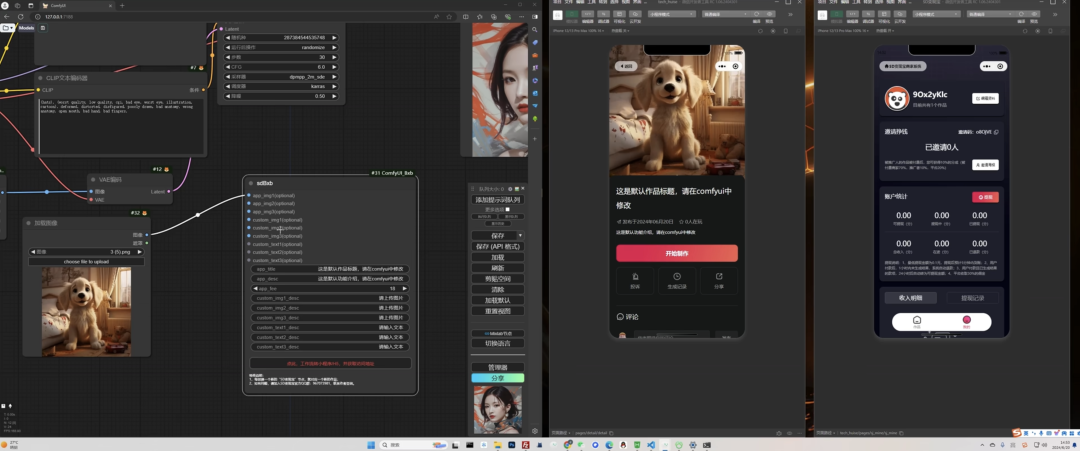Open iPhone 12/13 Pro Max device dropdown, middle window
1080x451 pixels.
(x=579, y=31)
